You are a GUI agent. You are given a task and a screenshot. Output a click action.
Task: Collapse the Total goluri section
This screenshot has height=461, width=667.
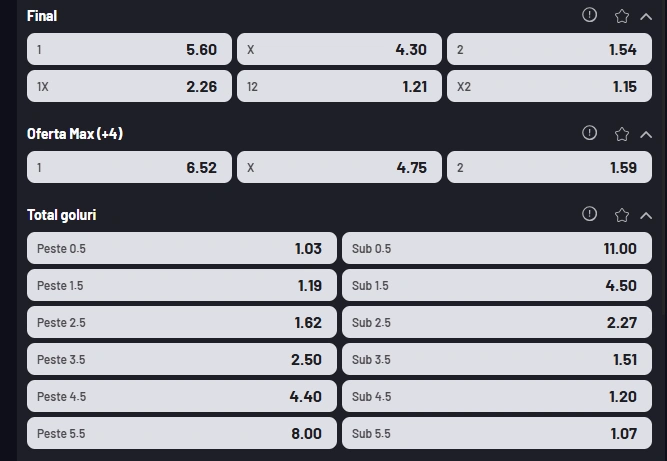[646, 216]
